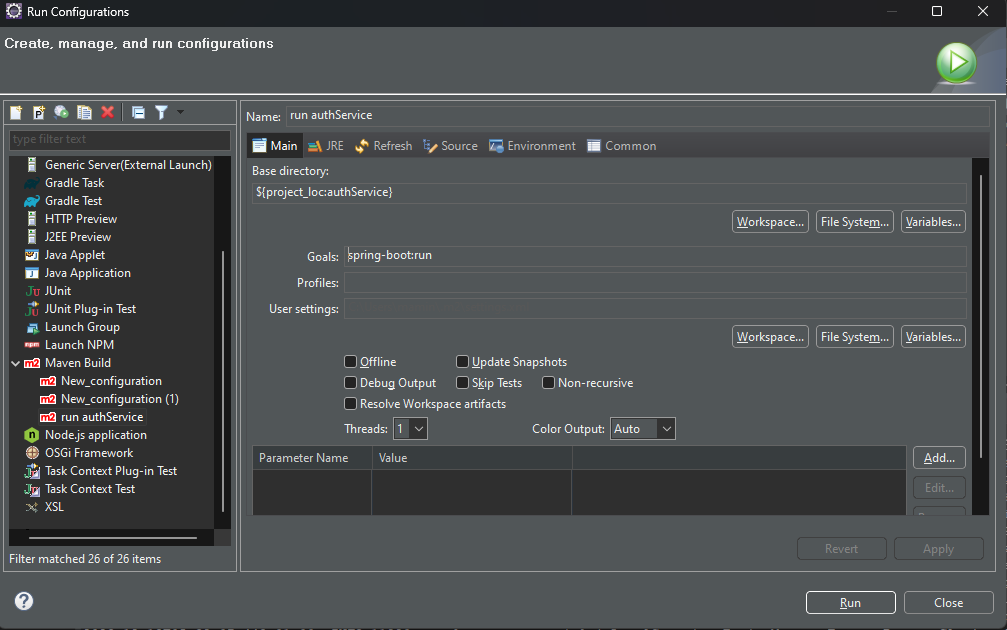
Task: Click Workspace button under User settings
Action: pyautogui.click(x=770, y=337)
